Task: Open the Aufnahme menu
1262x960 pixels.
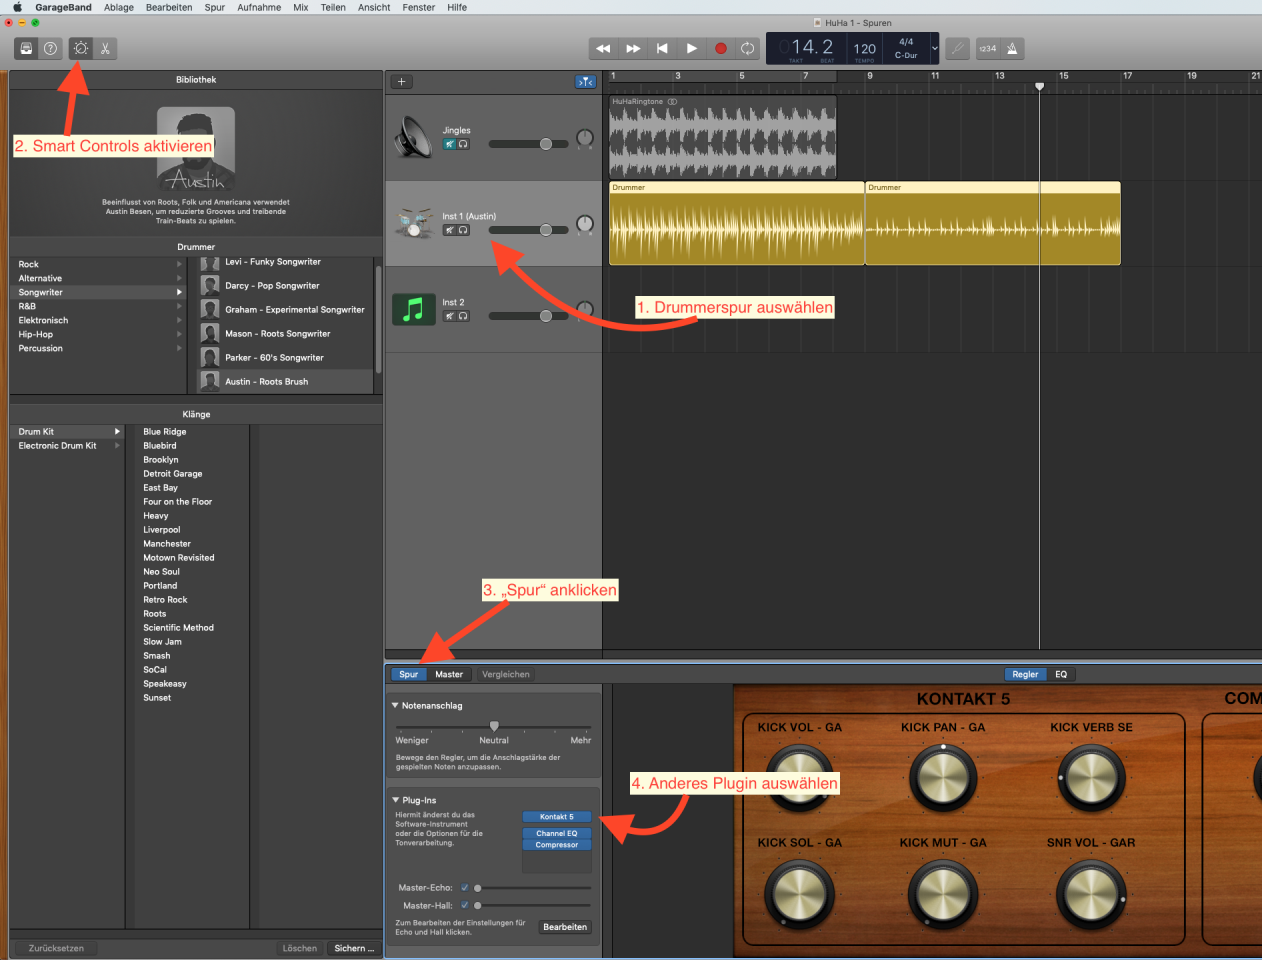Action: click(x=259, y=7)
